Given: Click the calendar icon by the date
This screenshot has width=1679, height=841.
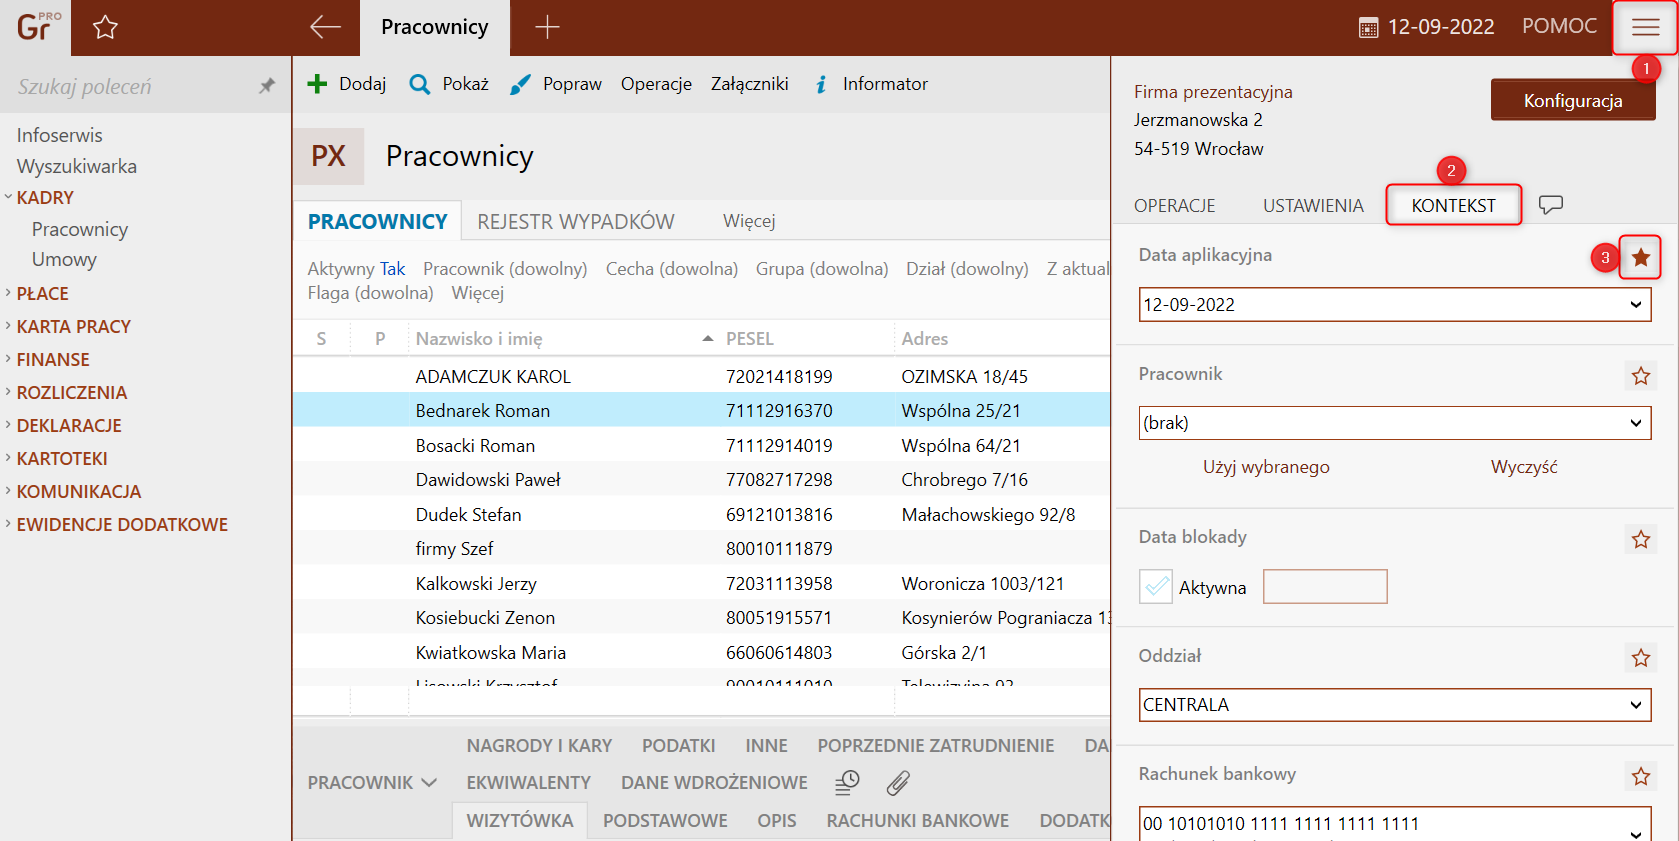Looking at the screenshot, I should (1368, 28).
